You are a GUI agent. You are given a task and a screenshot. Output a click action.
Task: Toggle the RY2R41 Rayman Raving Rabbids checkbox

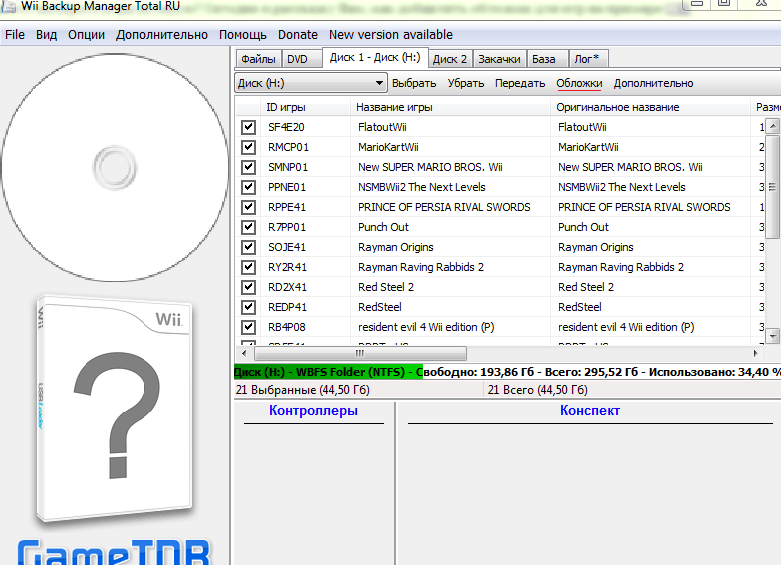[248, 267]
